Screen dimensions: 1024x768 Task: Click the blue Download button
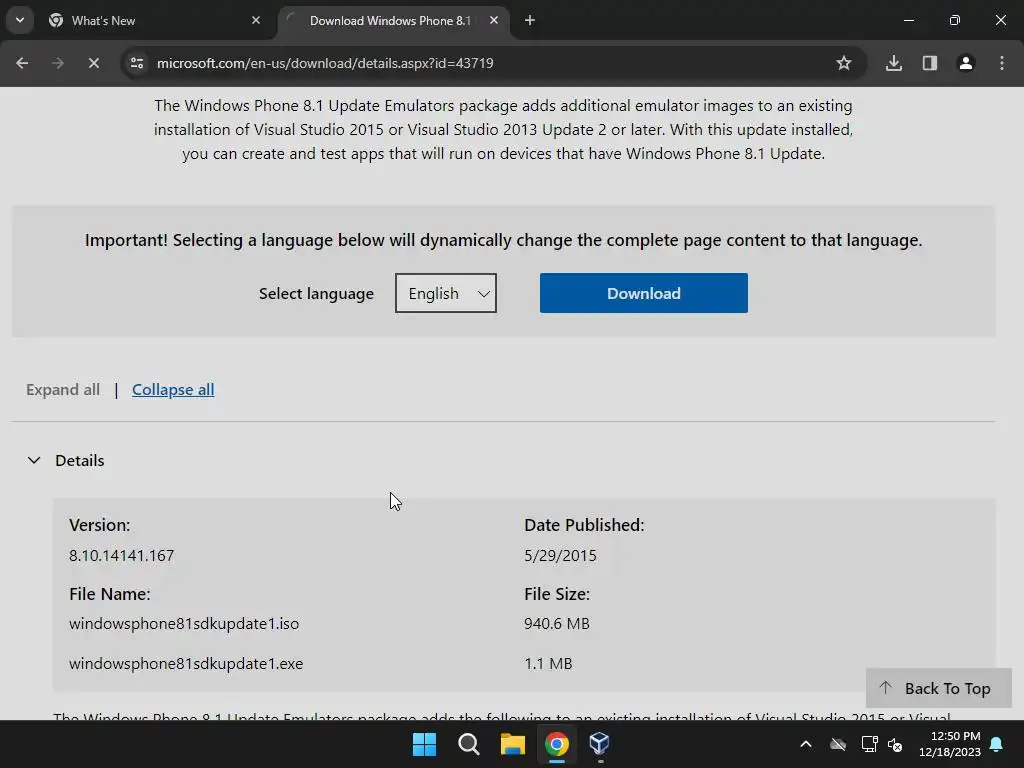(643, 293)
